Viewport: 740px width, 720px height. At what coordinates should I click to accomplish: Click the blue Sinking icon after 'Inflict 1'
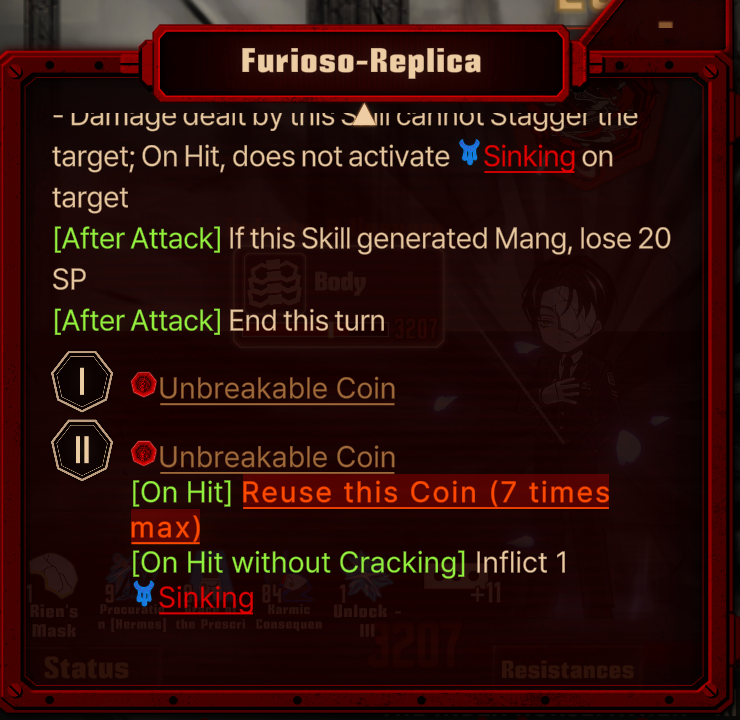[144, 594]
